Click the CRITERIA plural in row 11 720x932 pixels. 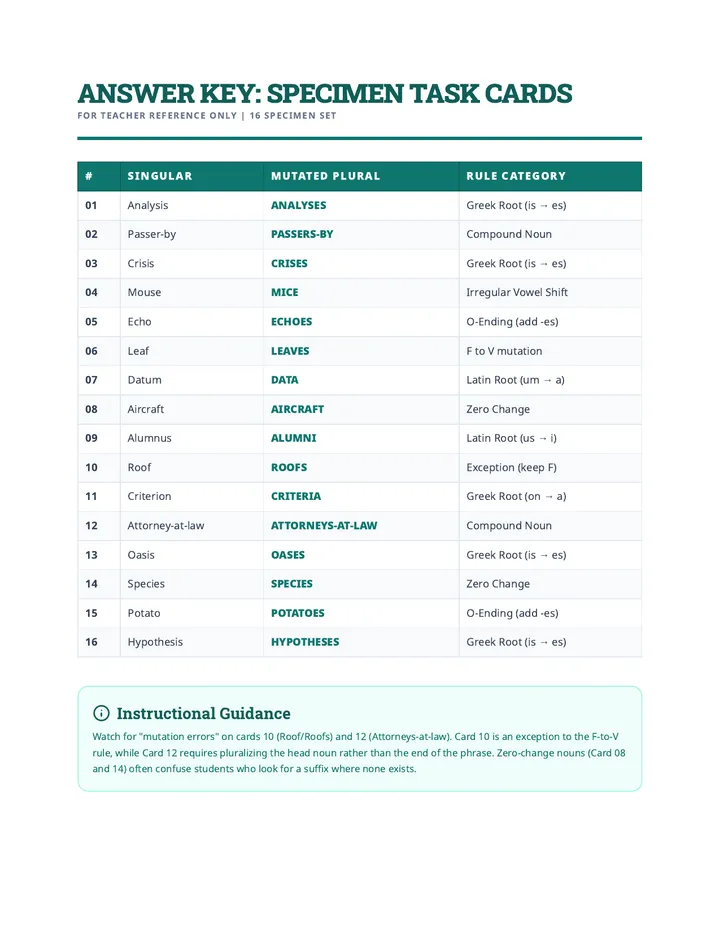click(x=295, y=496)
